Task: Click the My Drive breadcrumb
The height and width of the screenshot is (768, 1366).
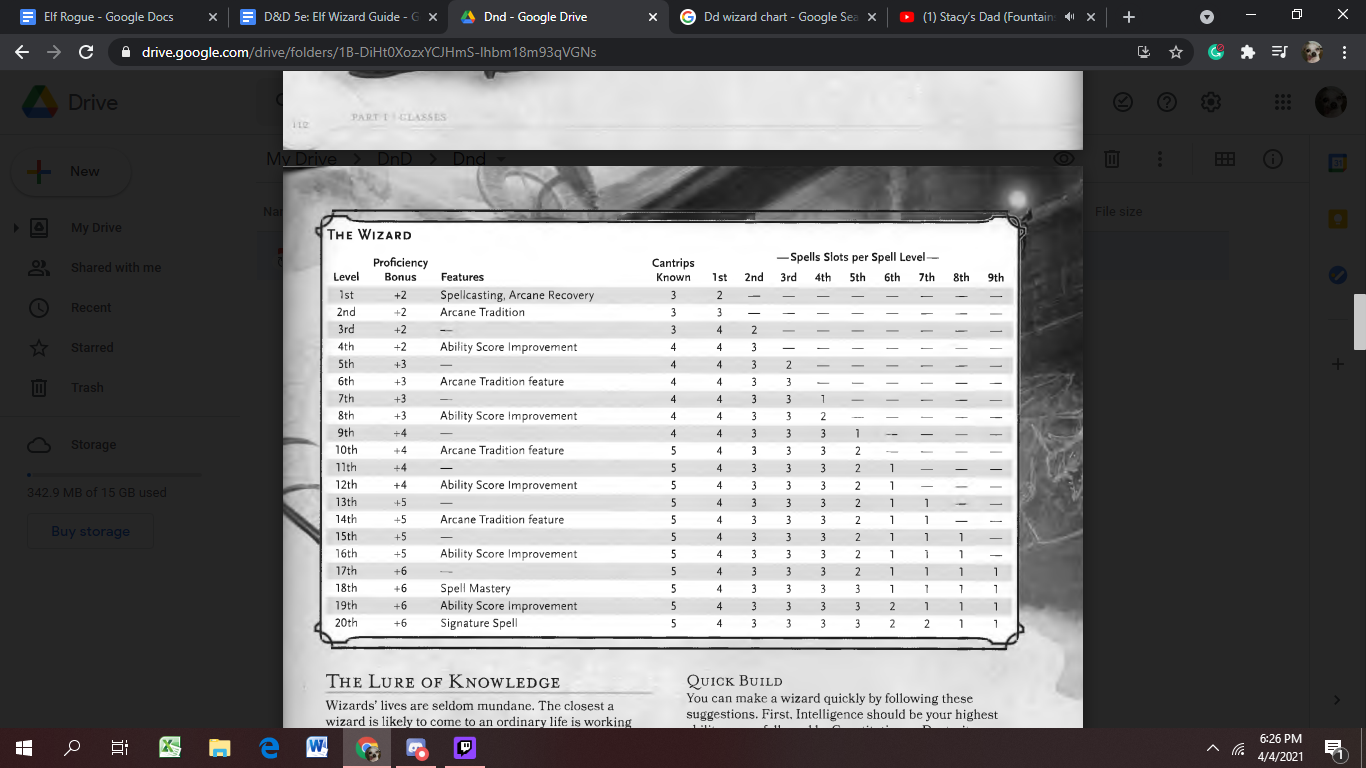Action: tap(301, 159)
